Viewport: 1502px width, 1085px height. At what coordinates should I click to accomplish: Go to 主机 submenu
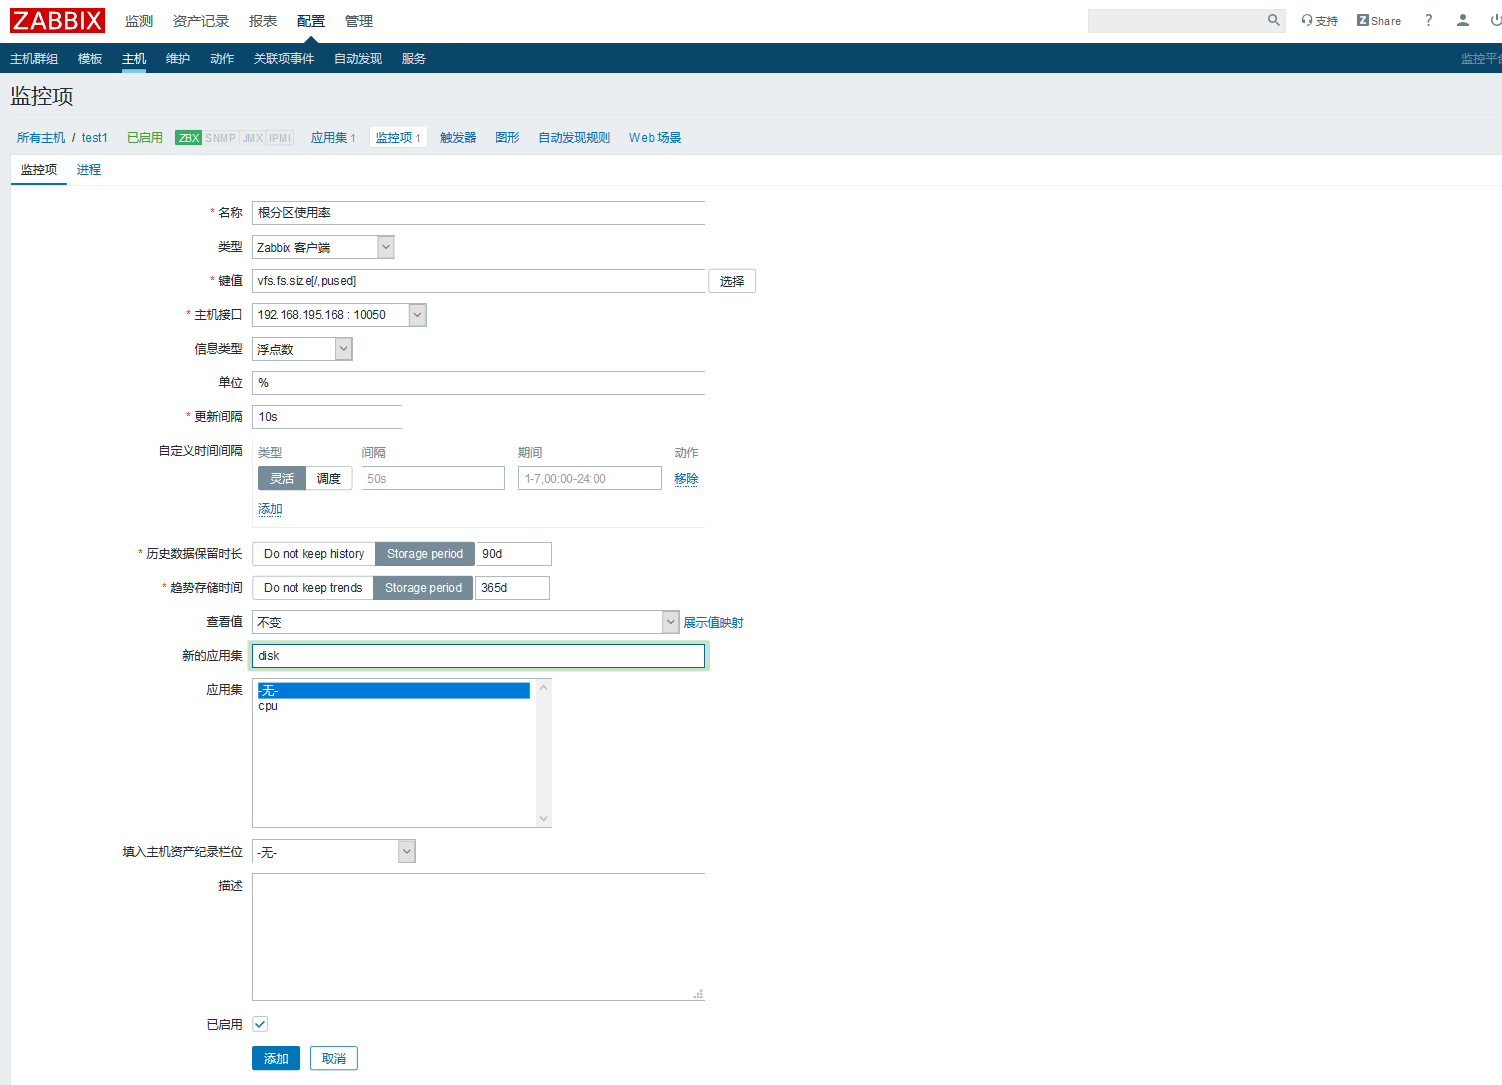(x=134, y=59)
